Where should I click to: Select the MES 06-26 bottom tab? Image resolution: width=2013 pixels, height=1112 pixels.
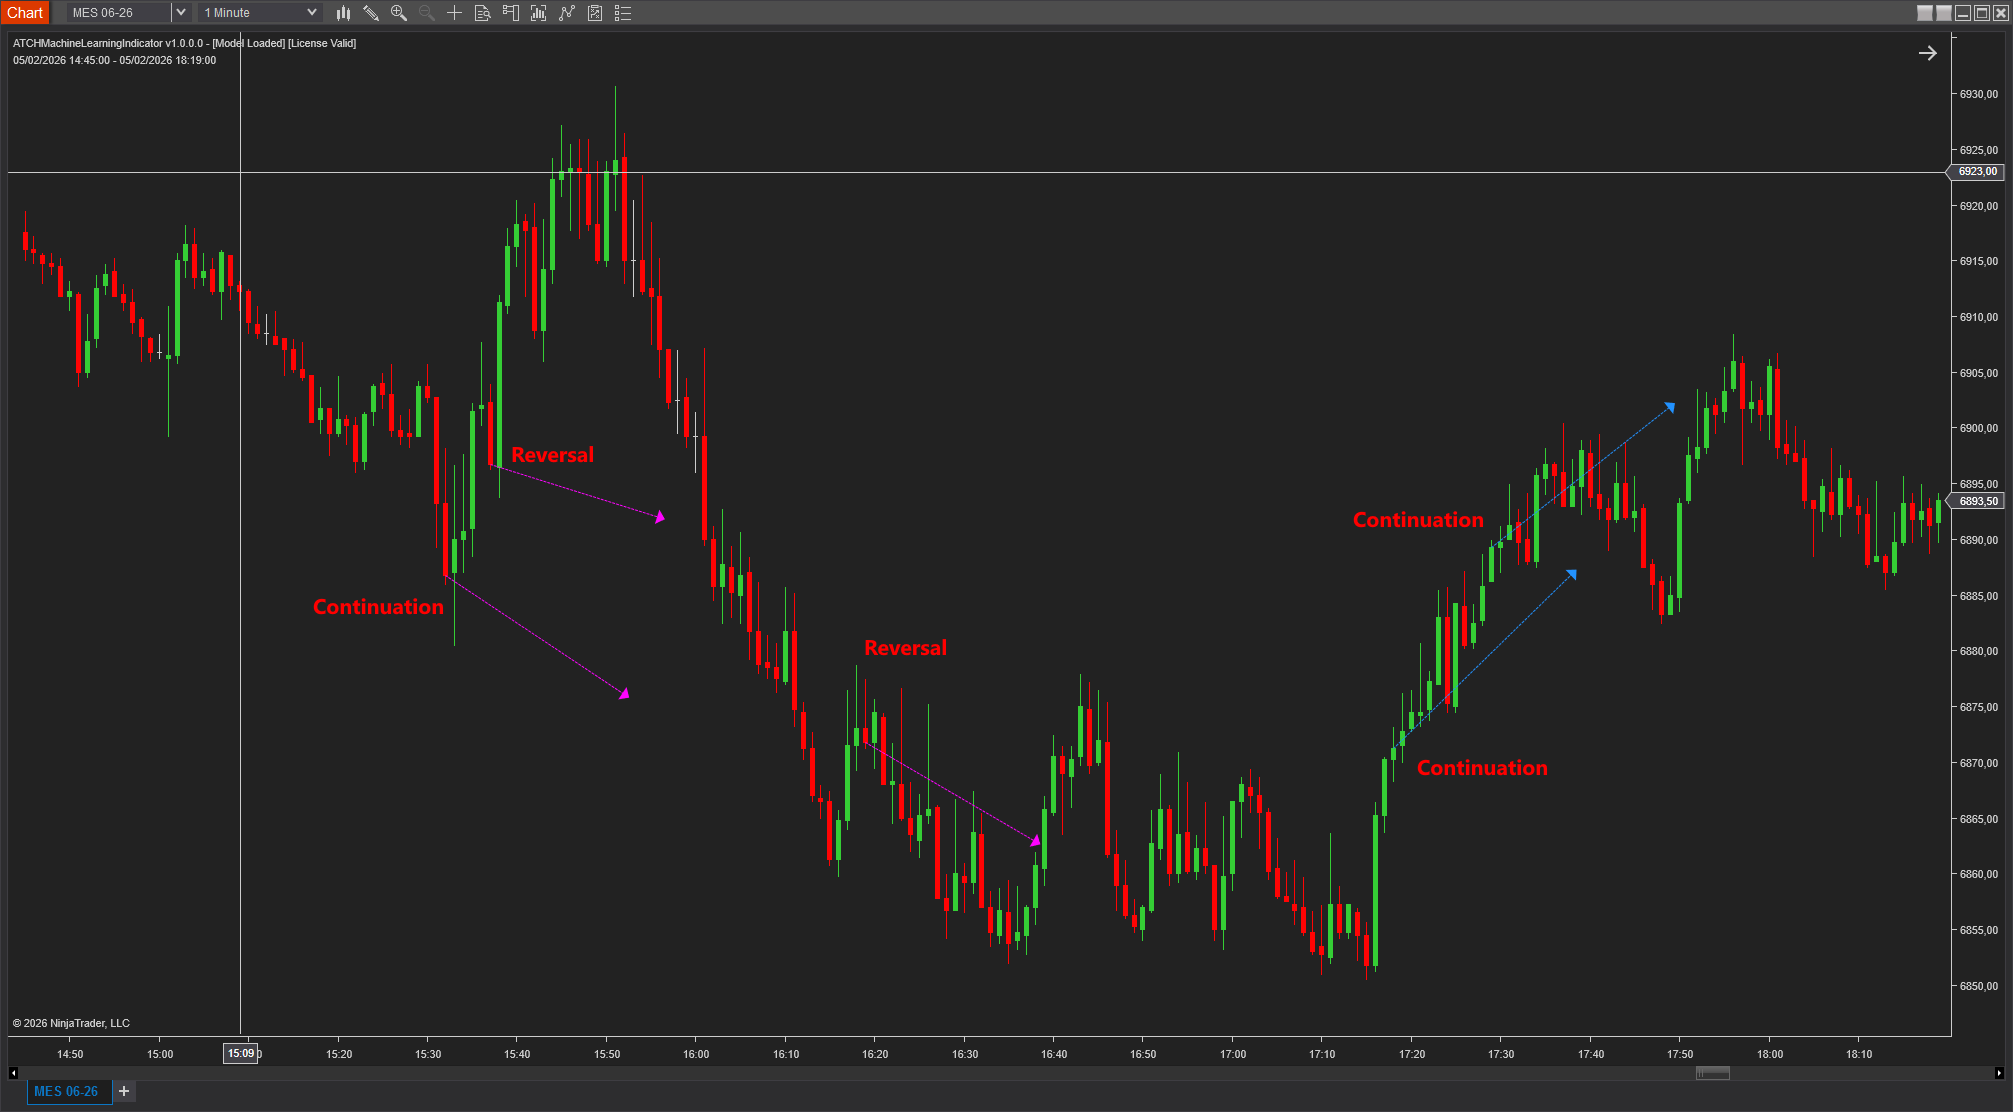(x=67, y=1091)
